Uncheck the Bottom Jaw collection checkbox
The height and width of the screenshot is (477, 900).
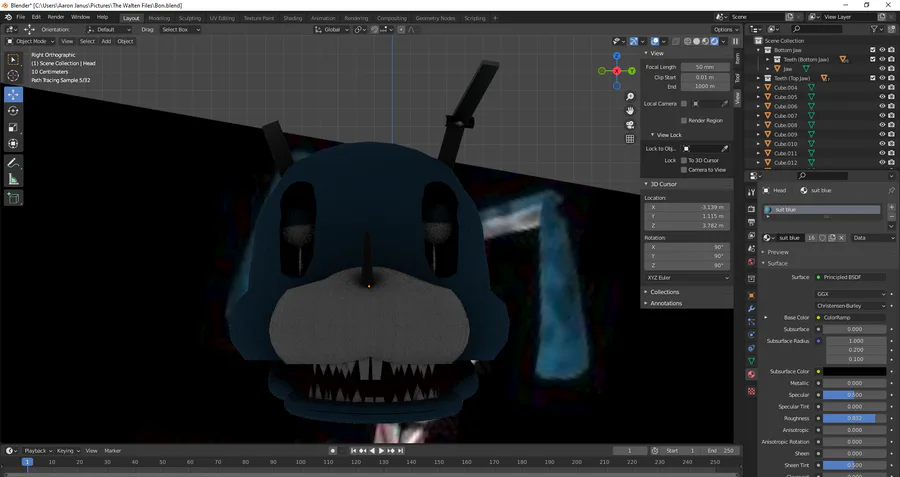pos(872,50)
